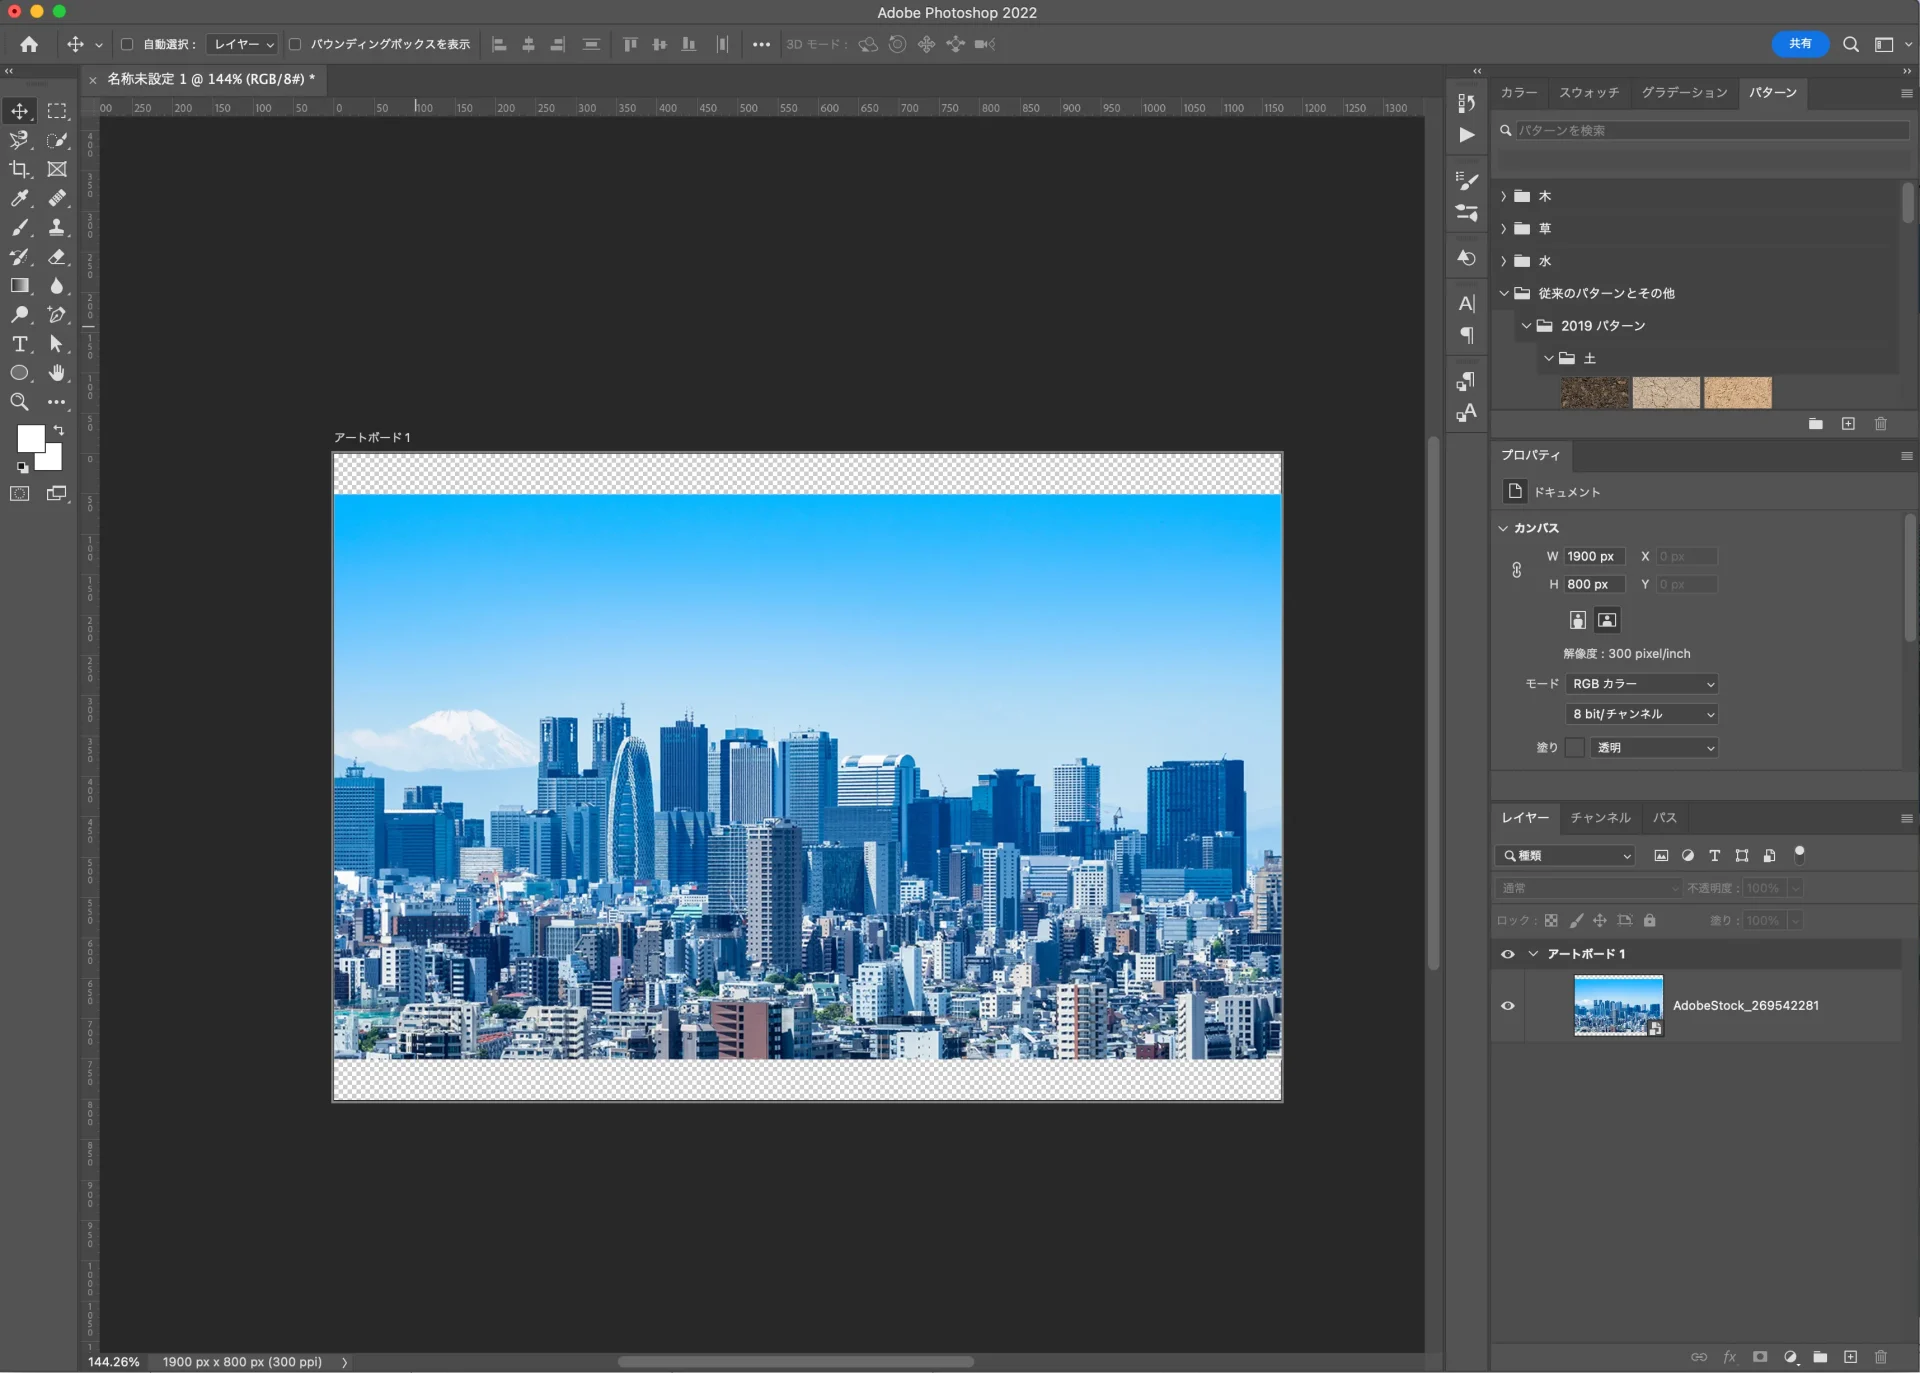This screenshot has height=1373, width=1920.
Task: Select the Hand tool
Action: 57,373
